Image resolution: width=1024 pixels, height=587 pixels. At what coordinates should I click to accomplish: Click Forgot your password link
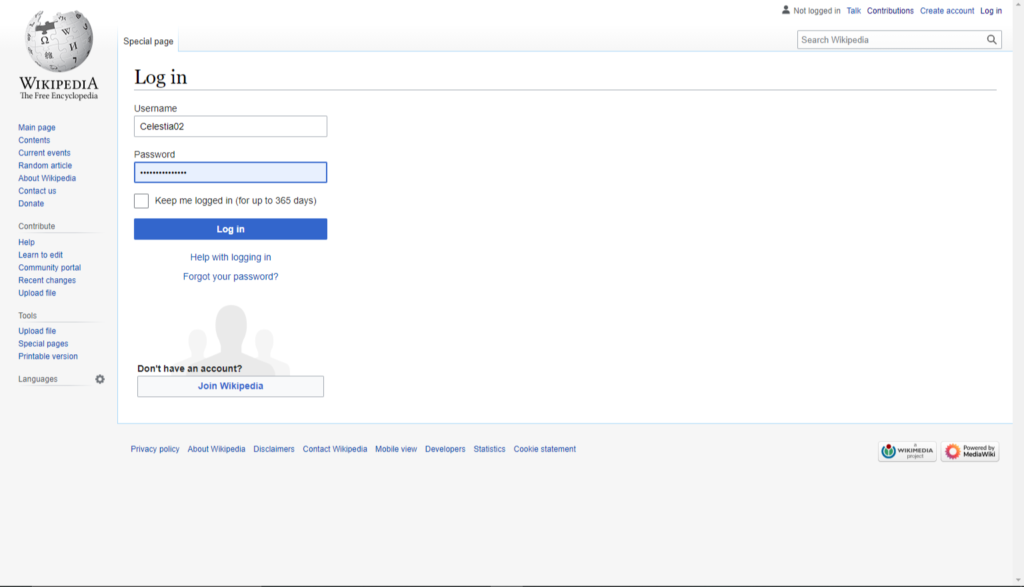pos(231,277)
